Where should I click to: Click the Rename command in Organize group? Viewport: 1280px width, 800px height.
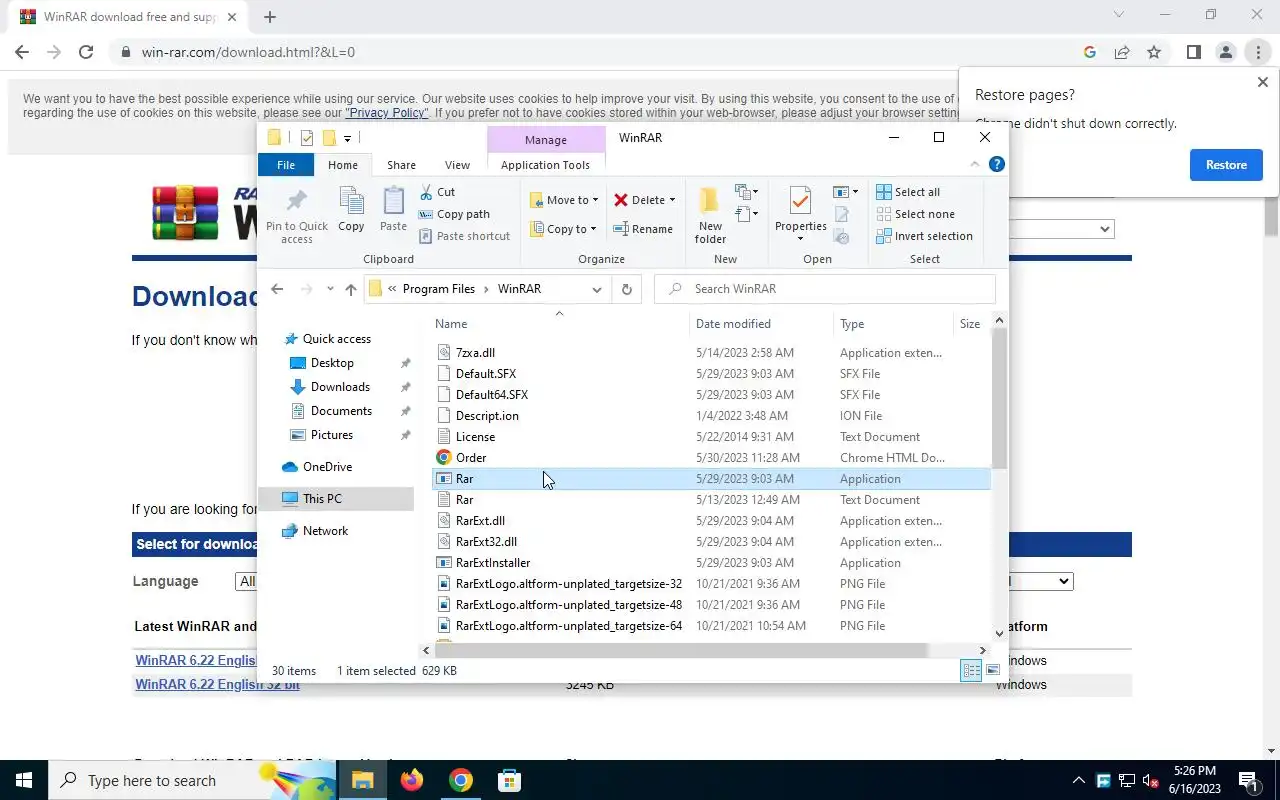[643, 229]
